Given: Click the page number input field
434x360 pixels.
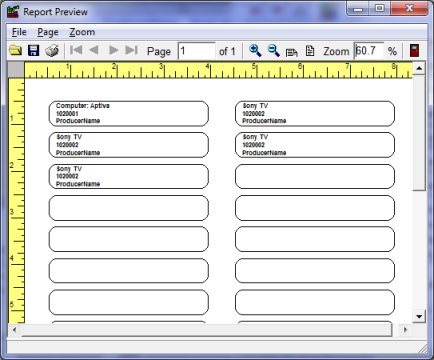Looking at the screenshot, I should [197, 51].
